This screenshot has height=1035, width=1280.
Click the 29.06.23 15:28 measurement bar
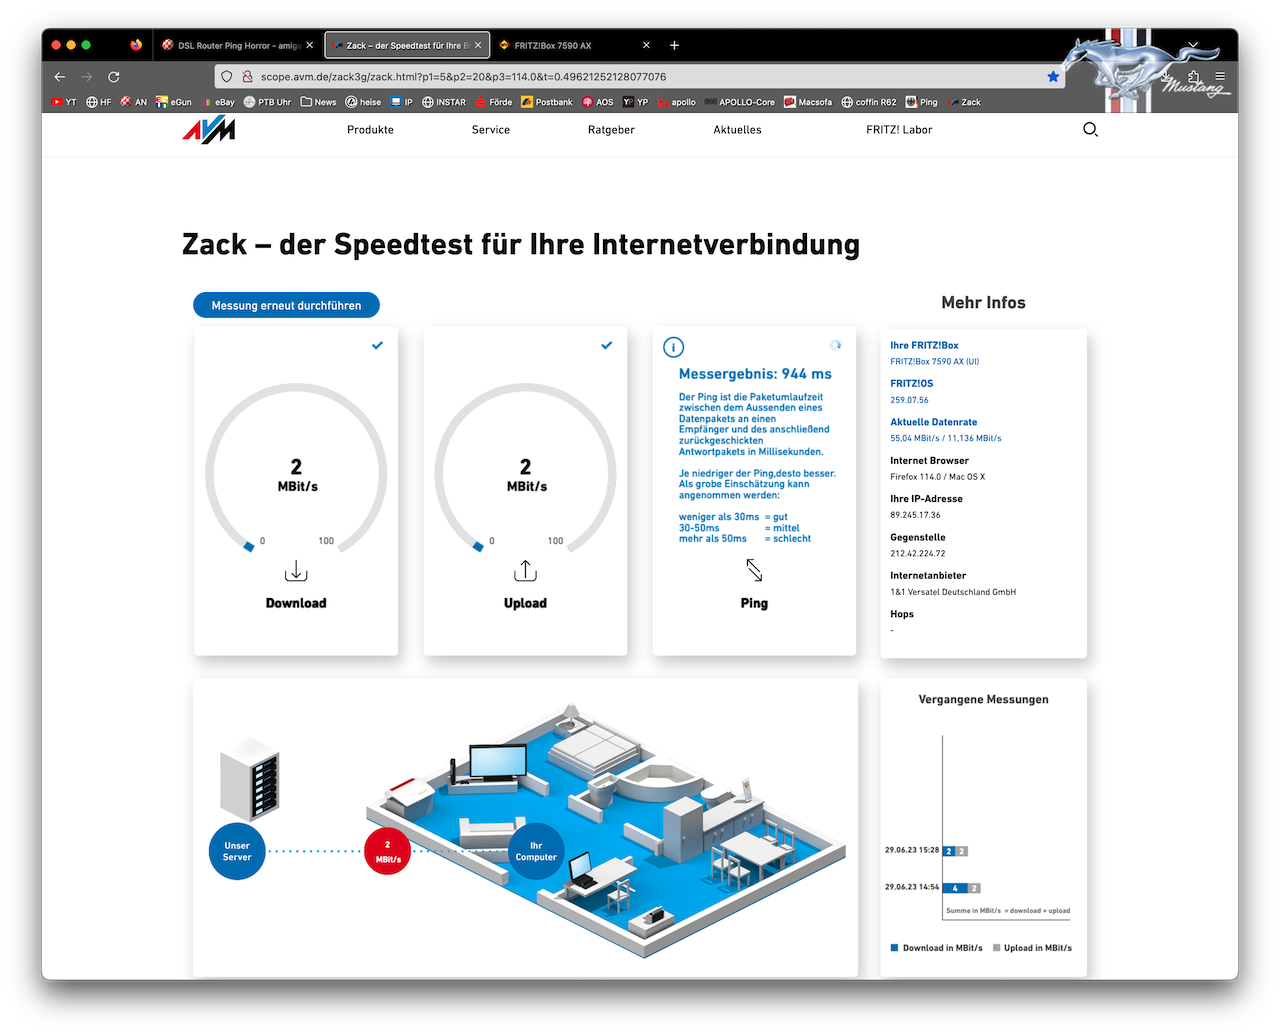955,851
